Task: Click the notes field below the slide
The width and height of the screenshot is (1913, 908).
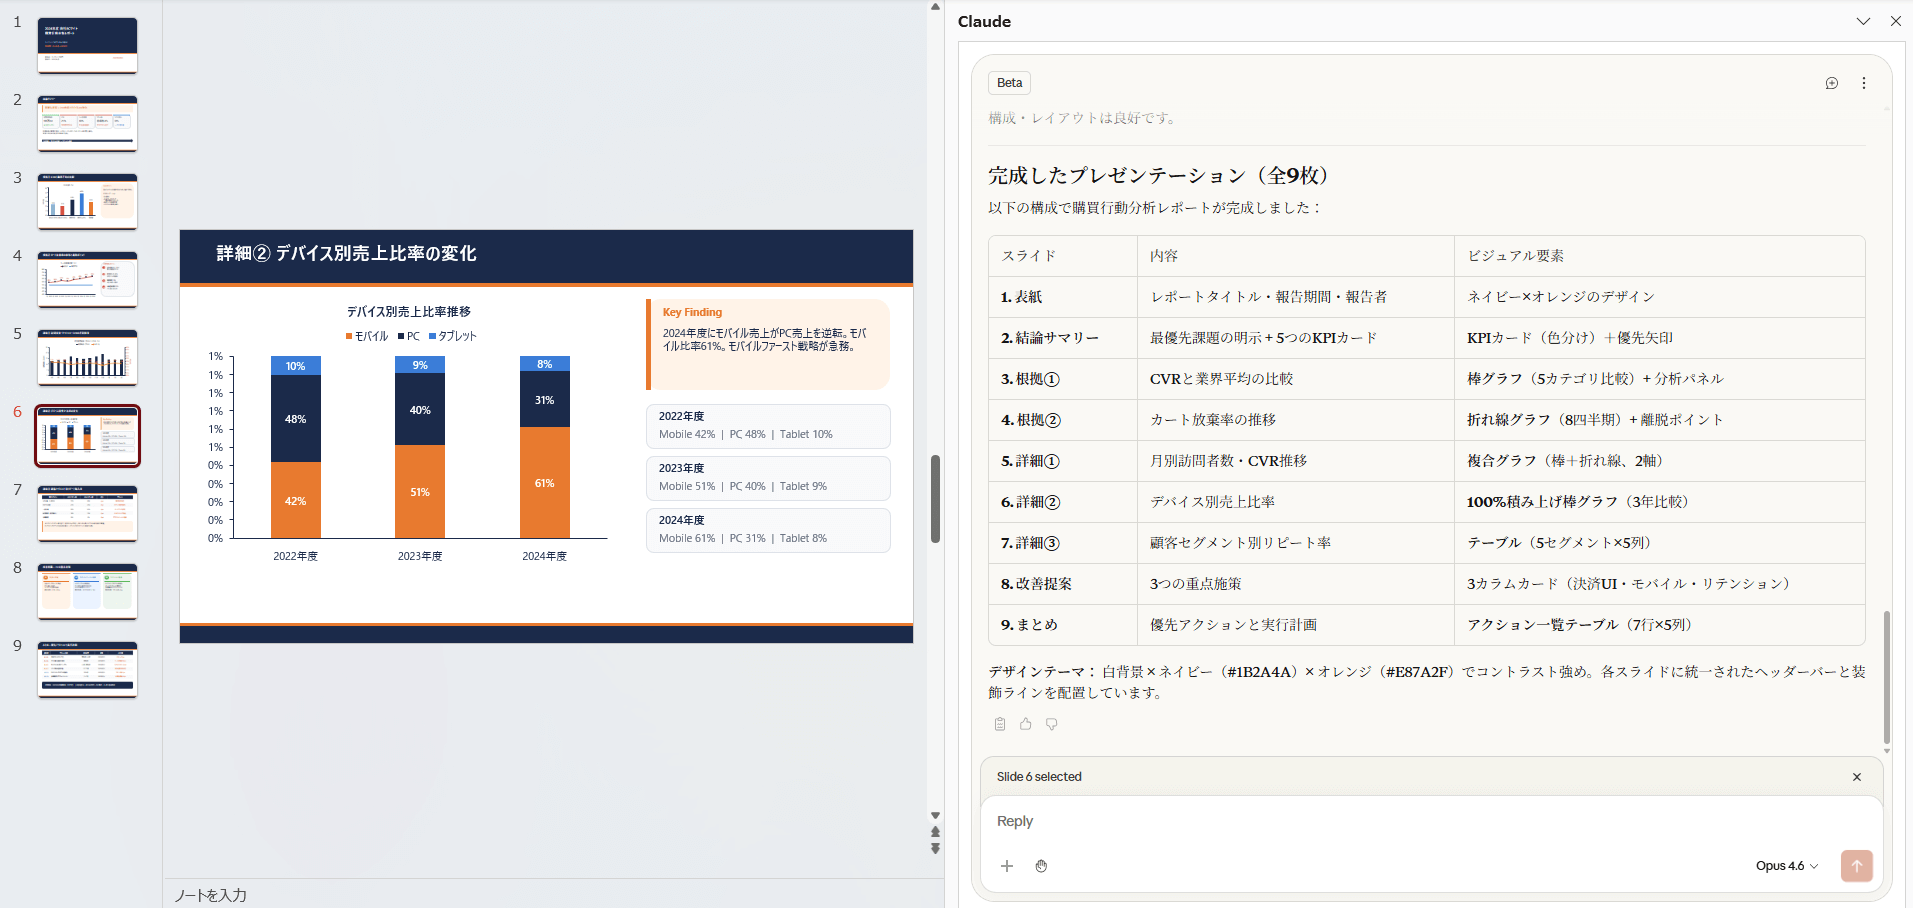Action: pos(550,895)
